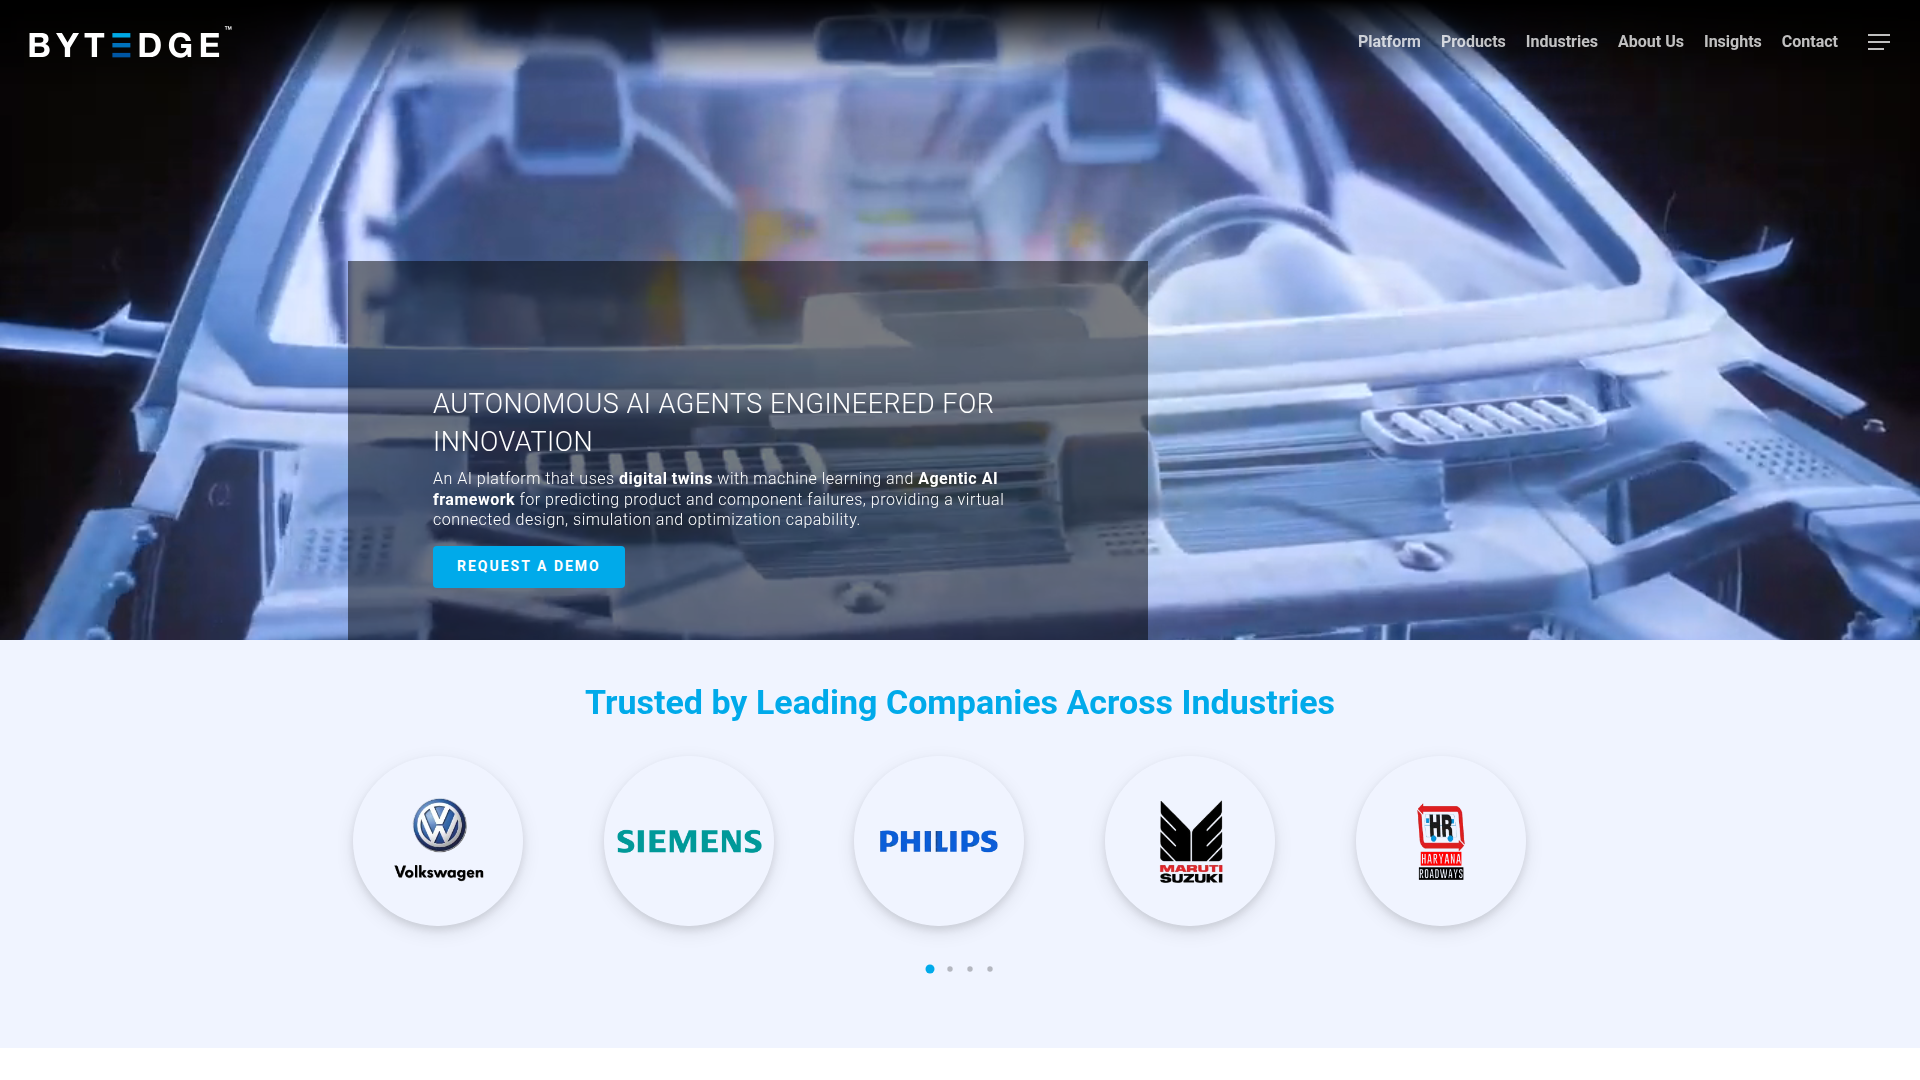Image resolution: width=1920 pixels, height=1080 pixels.
Task: Go to the Contact menu item
Action: click(1809, 42)
